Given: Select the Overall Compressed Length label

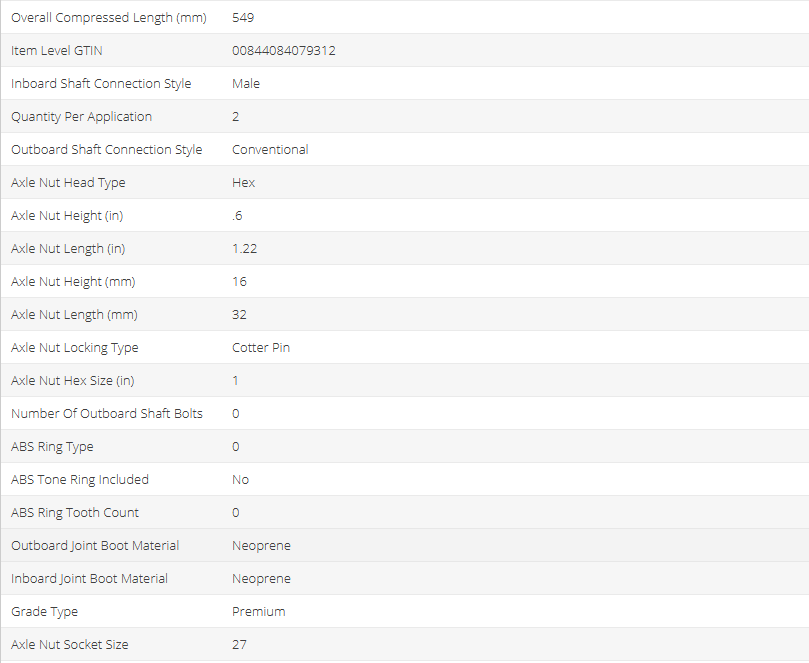Looking at the screenshot, I should click(109, 18).
